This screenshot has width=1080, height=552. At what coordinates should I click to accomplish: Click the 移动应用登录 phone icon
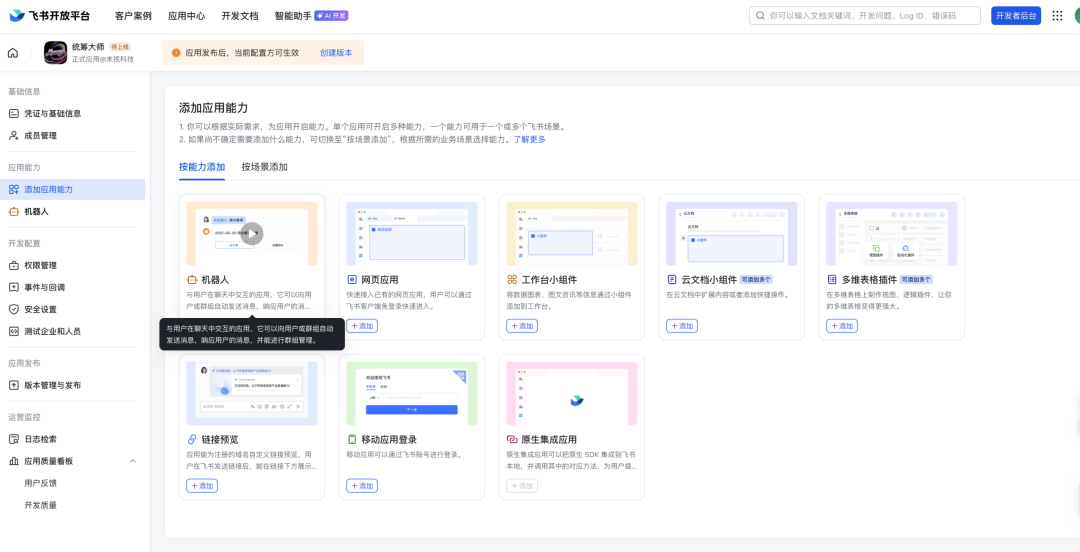(352, 440)
